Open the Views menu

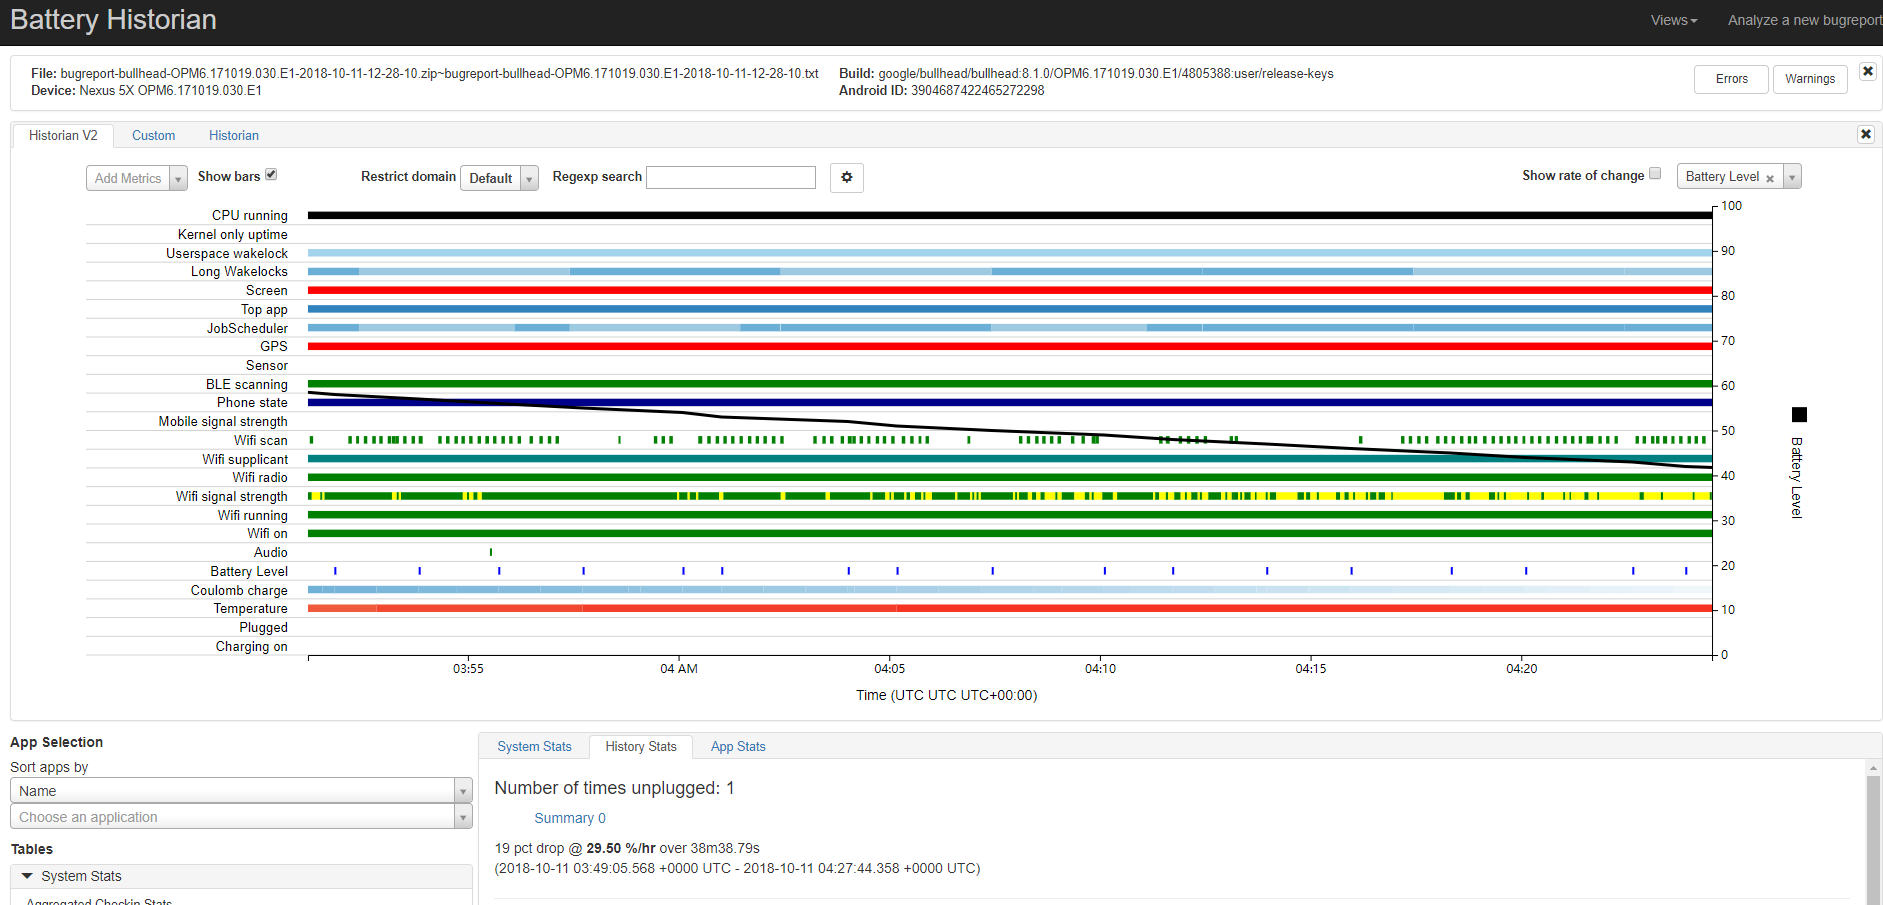coord(1673,20)
